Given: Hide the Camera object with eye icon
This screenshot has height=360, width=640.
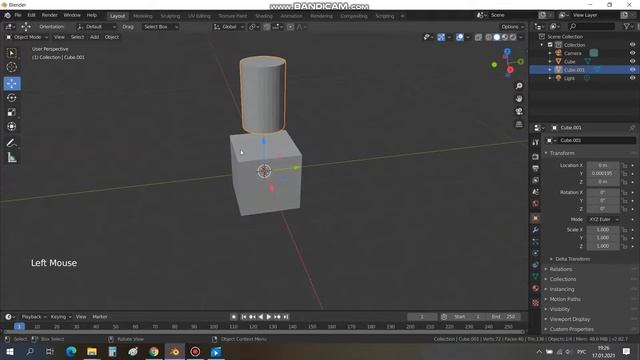Looking at the screenshot, I should click(632, 53).
